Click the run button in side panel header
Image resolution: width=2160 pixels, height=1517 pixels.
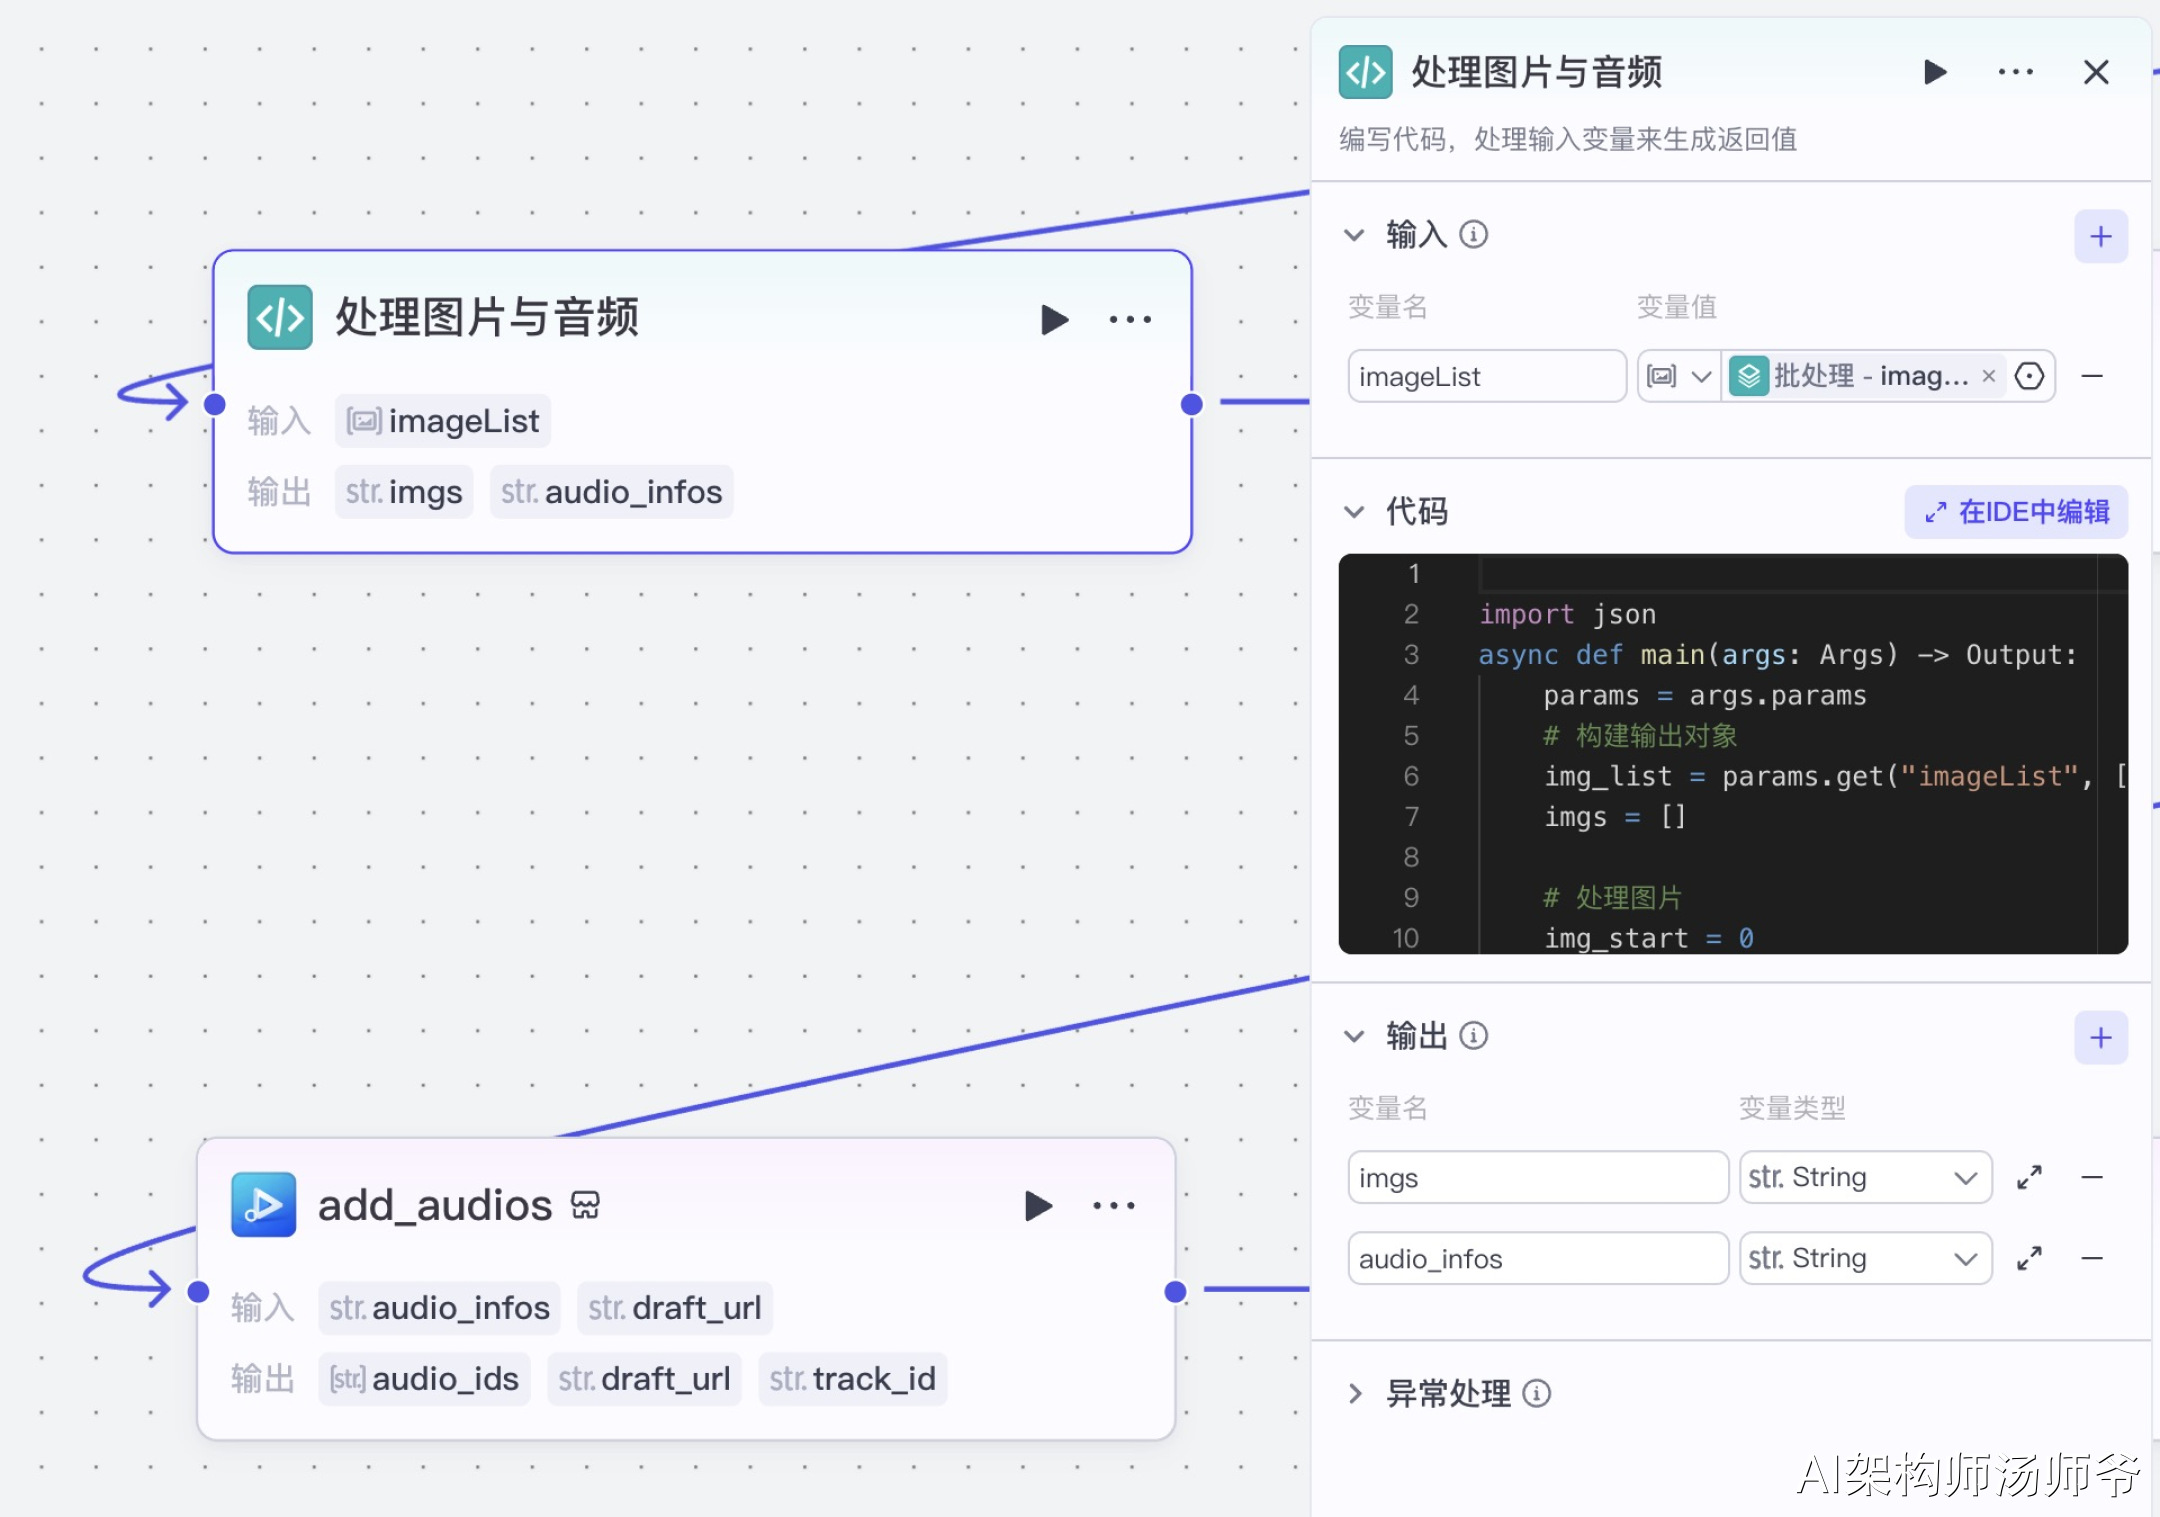coord(1935,72)
